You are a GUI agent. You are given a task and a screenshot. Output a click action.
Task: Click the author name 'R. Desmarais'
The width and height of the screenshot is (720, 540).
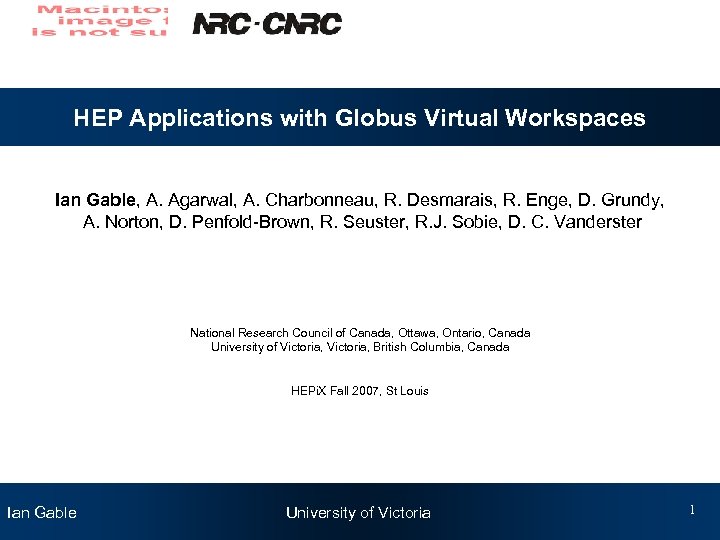438,200
